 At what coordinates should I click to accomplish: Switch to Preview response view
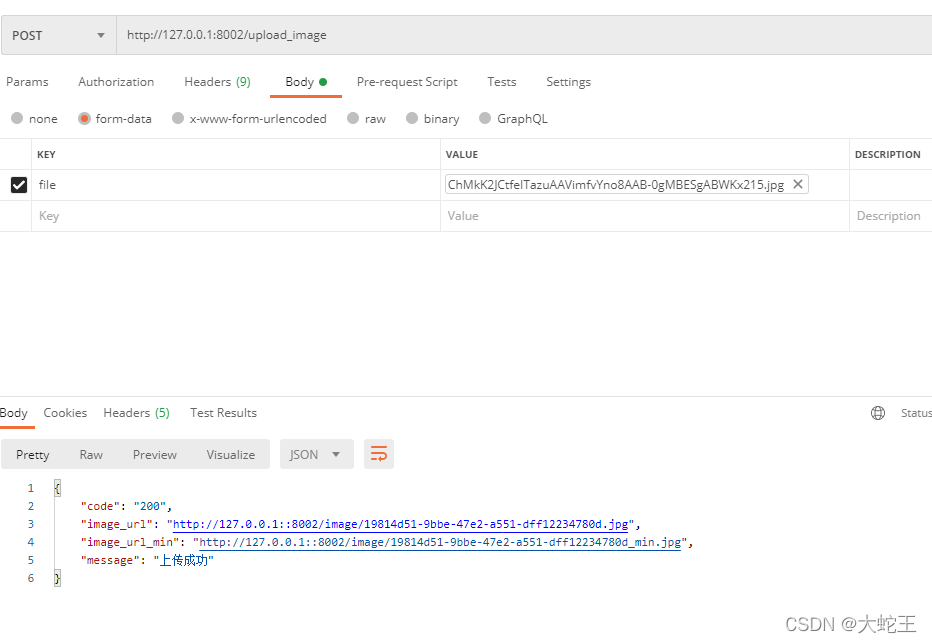click(155, 454)
